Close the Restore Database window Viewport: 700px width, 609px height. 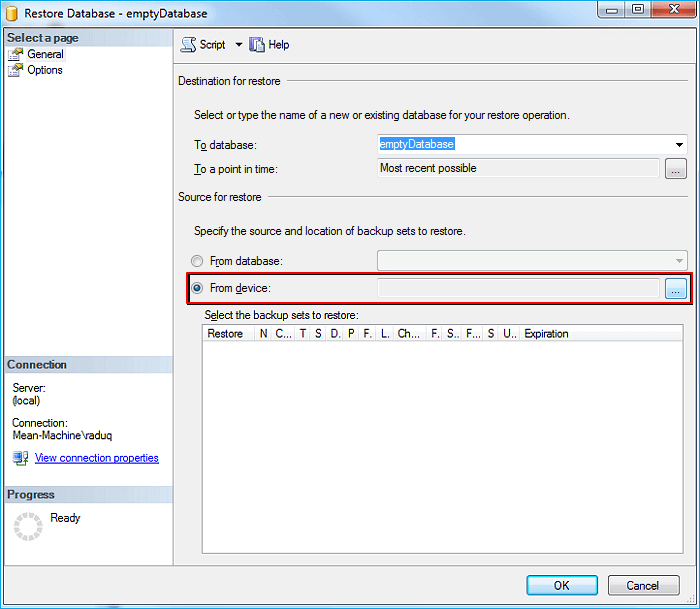(674, 9)
